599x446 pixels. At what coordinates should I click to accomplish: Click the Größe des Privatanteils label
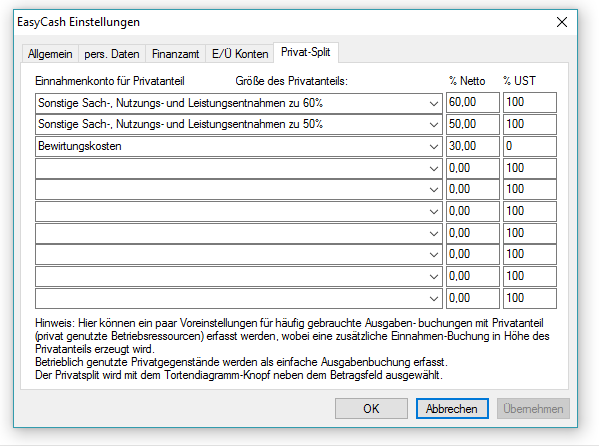[x=291, y=81]
